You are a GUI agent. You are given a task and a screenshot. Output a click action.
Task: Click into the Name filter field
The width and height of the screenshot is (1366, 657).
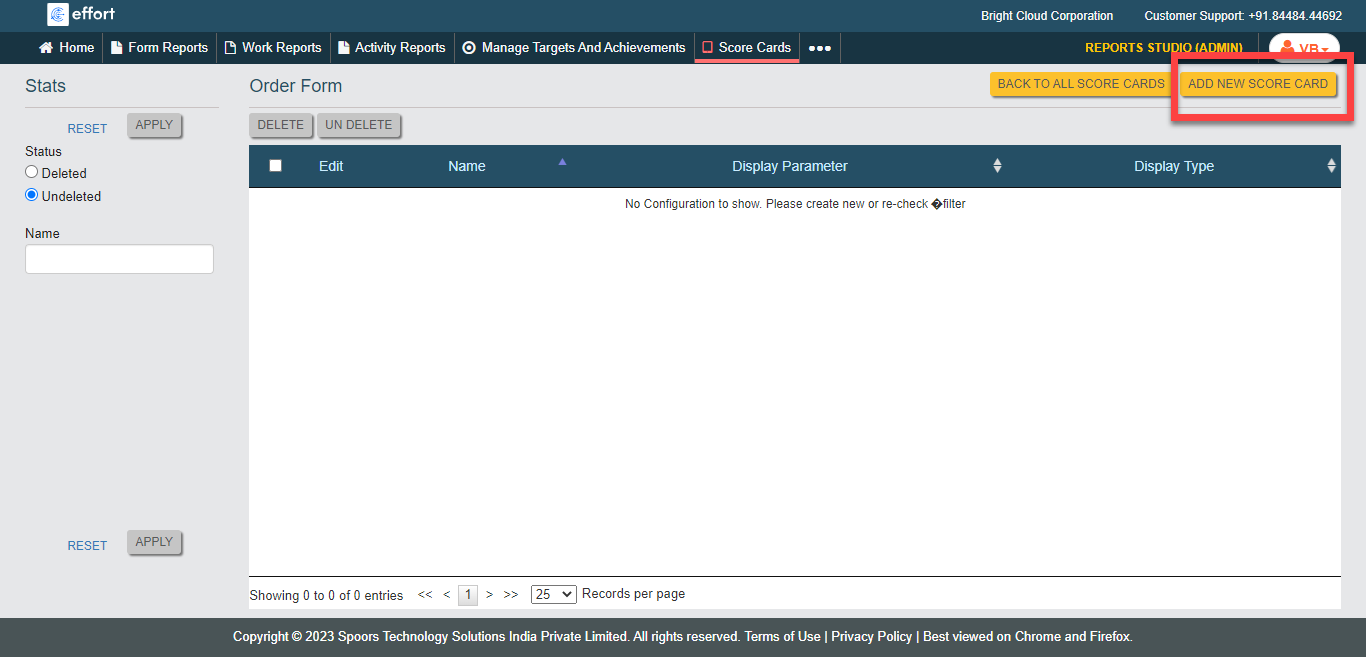tap(119, 259)
